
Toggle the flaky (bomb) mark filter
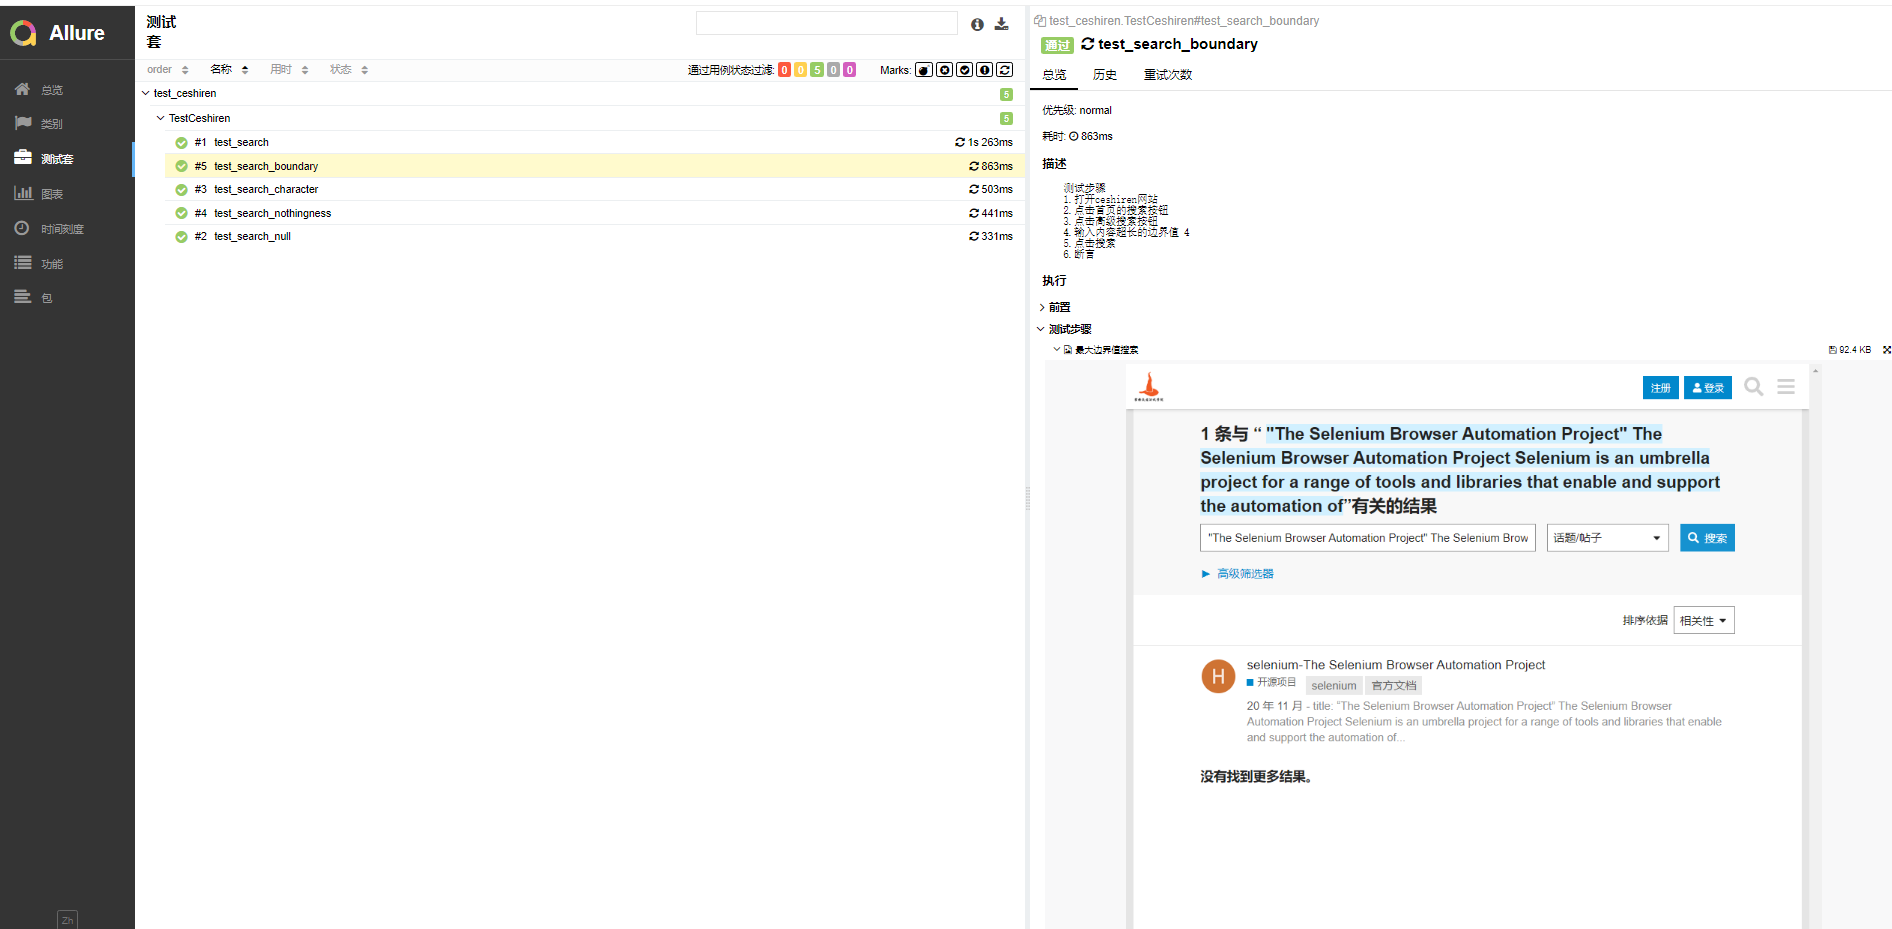click(924, 70)
